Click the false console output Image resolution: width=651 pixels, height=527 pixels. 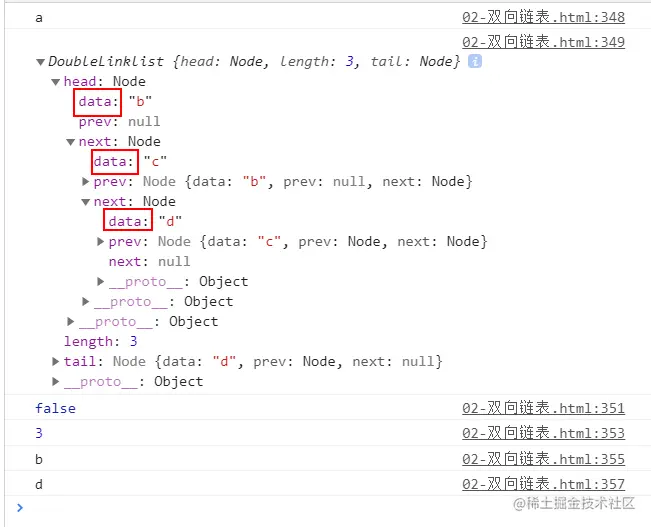(55, 408)
